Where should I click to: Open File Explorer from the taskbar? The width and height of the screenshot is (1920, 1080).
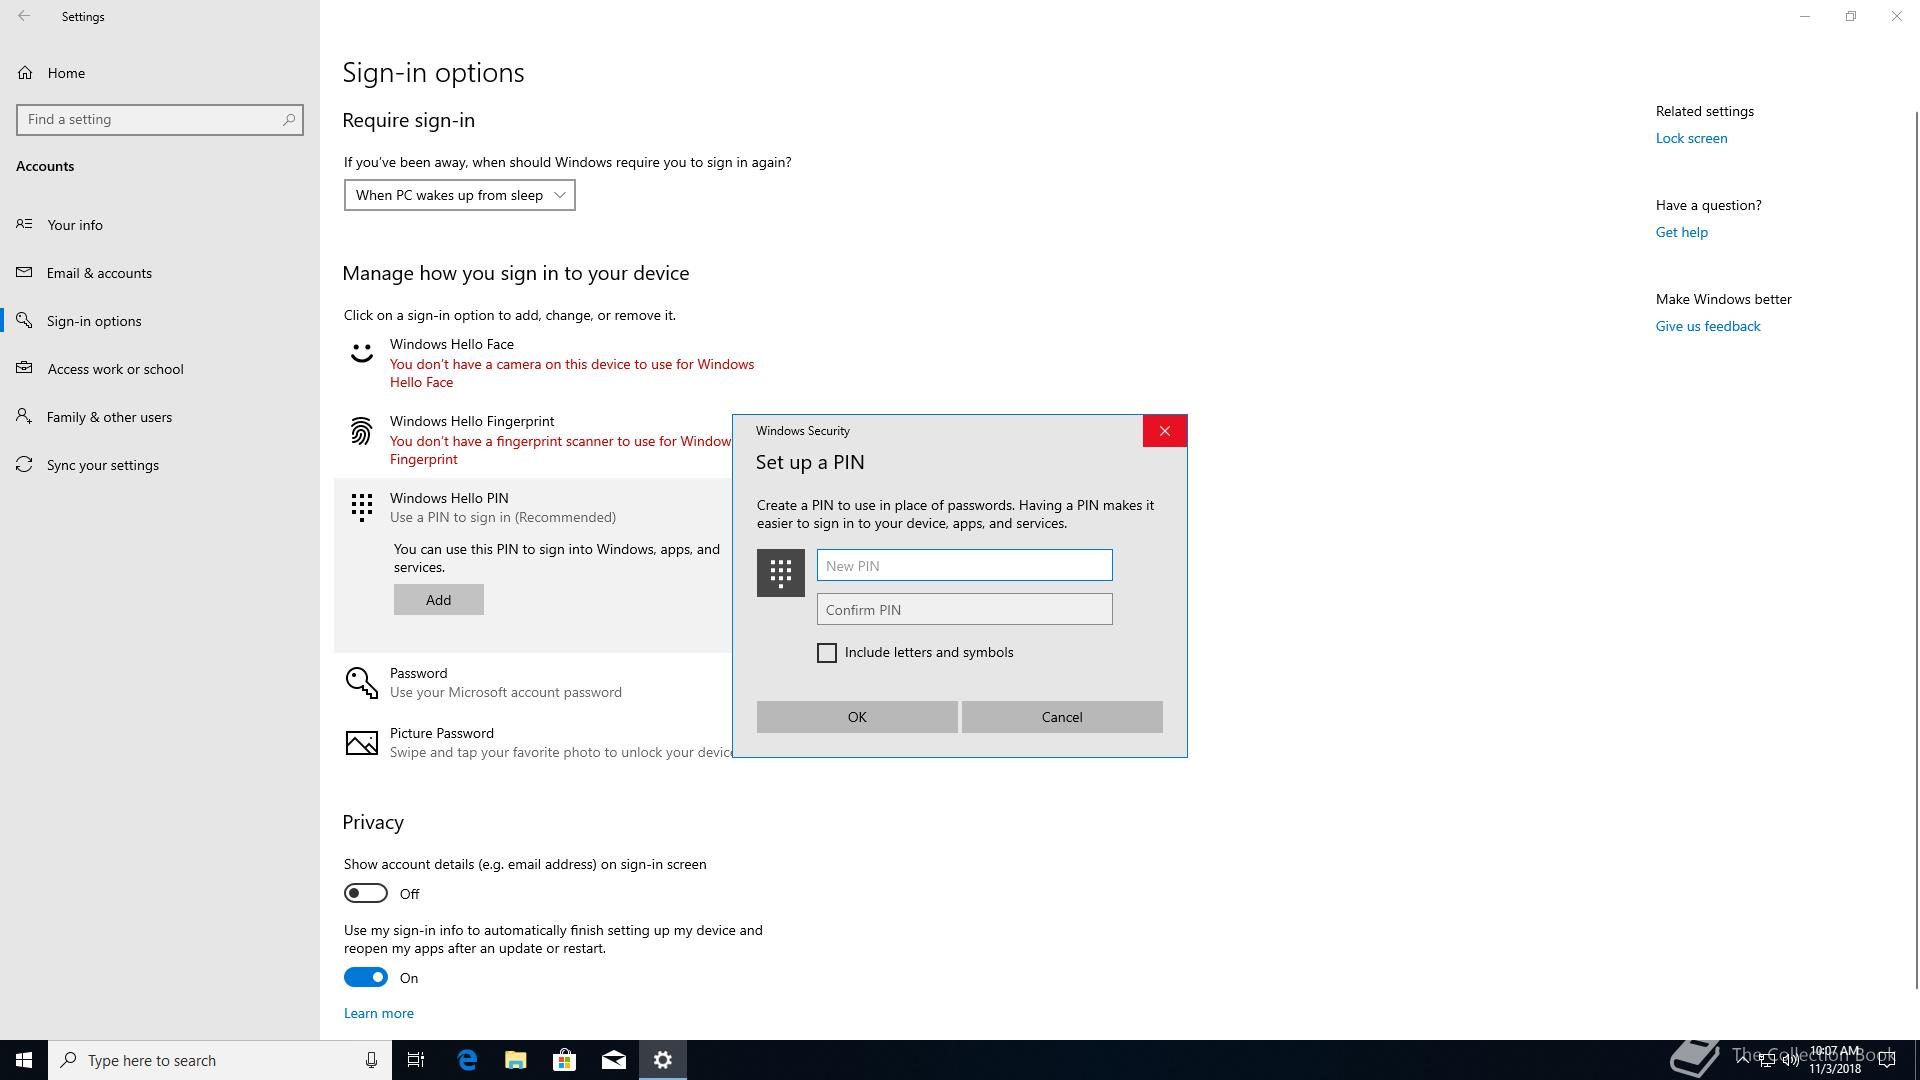pos(515,1060)
